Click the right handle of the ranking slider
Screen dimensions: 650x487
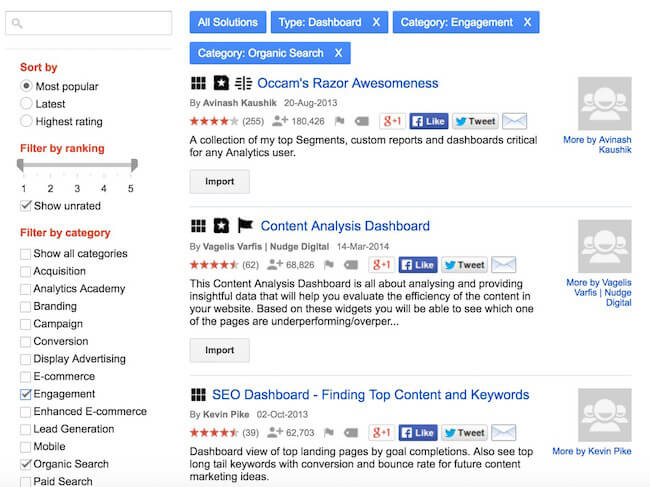click(x=134, y=165)
